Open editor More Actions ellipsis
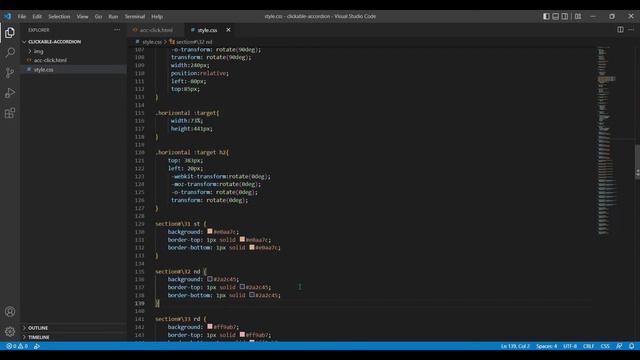 click(x=631, y=29)
